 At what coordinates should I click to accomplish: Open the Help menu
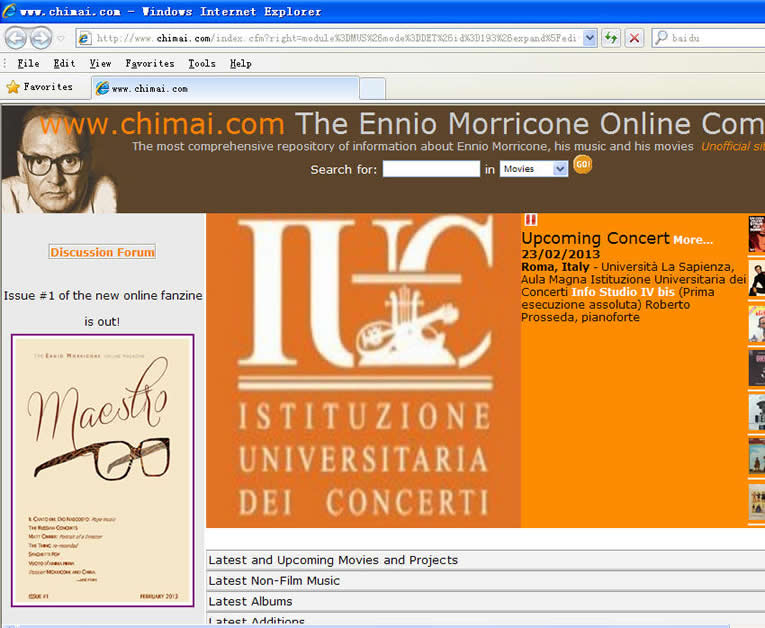241,63
